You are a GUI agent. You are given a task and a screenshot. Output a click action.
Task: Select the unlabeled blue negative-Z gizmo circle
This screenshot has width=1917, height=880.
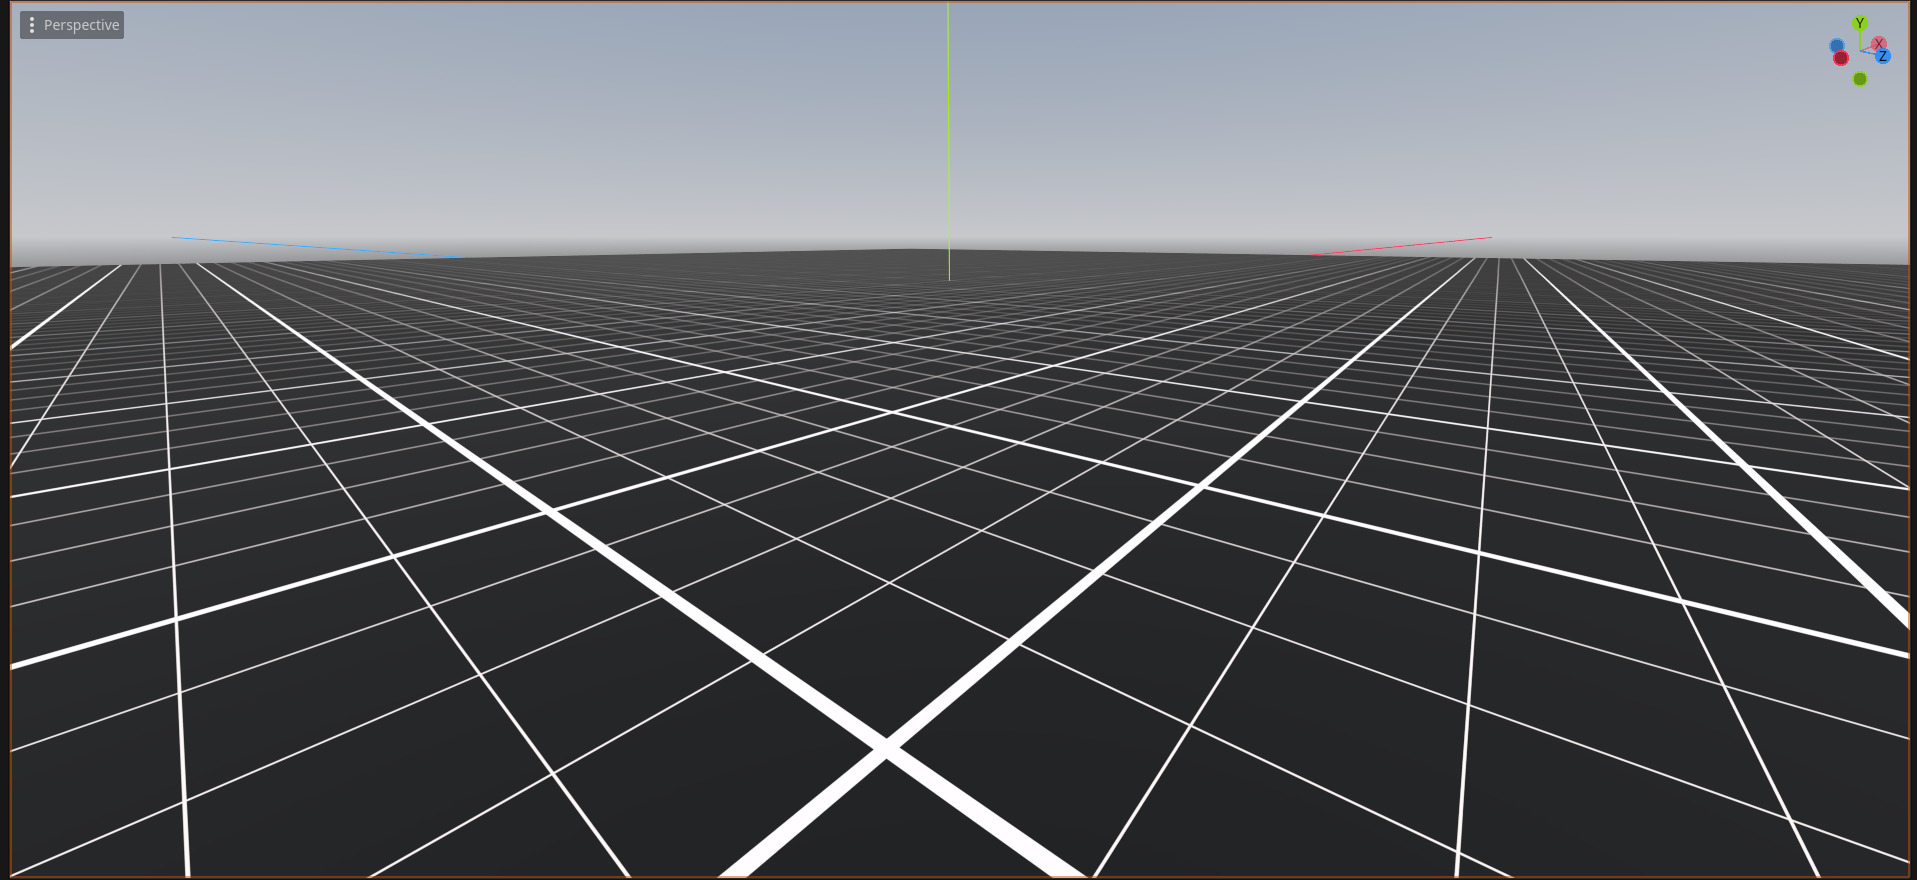(1837, 46)
